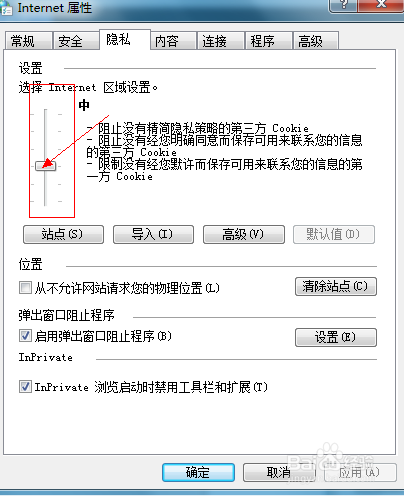This screenshot has height=496, width=404.
Task: Click the Internet 属性 title bar icon
Action: tap(6, 8)
